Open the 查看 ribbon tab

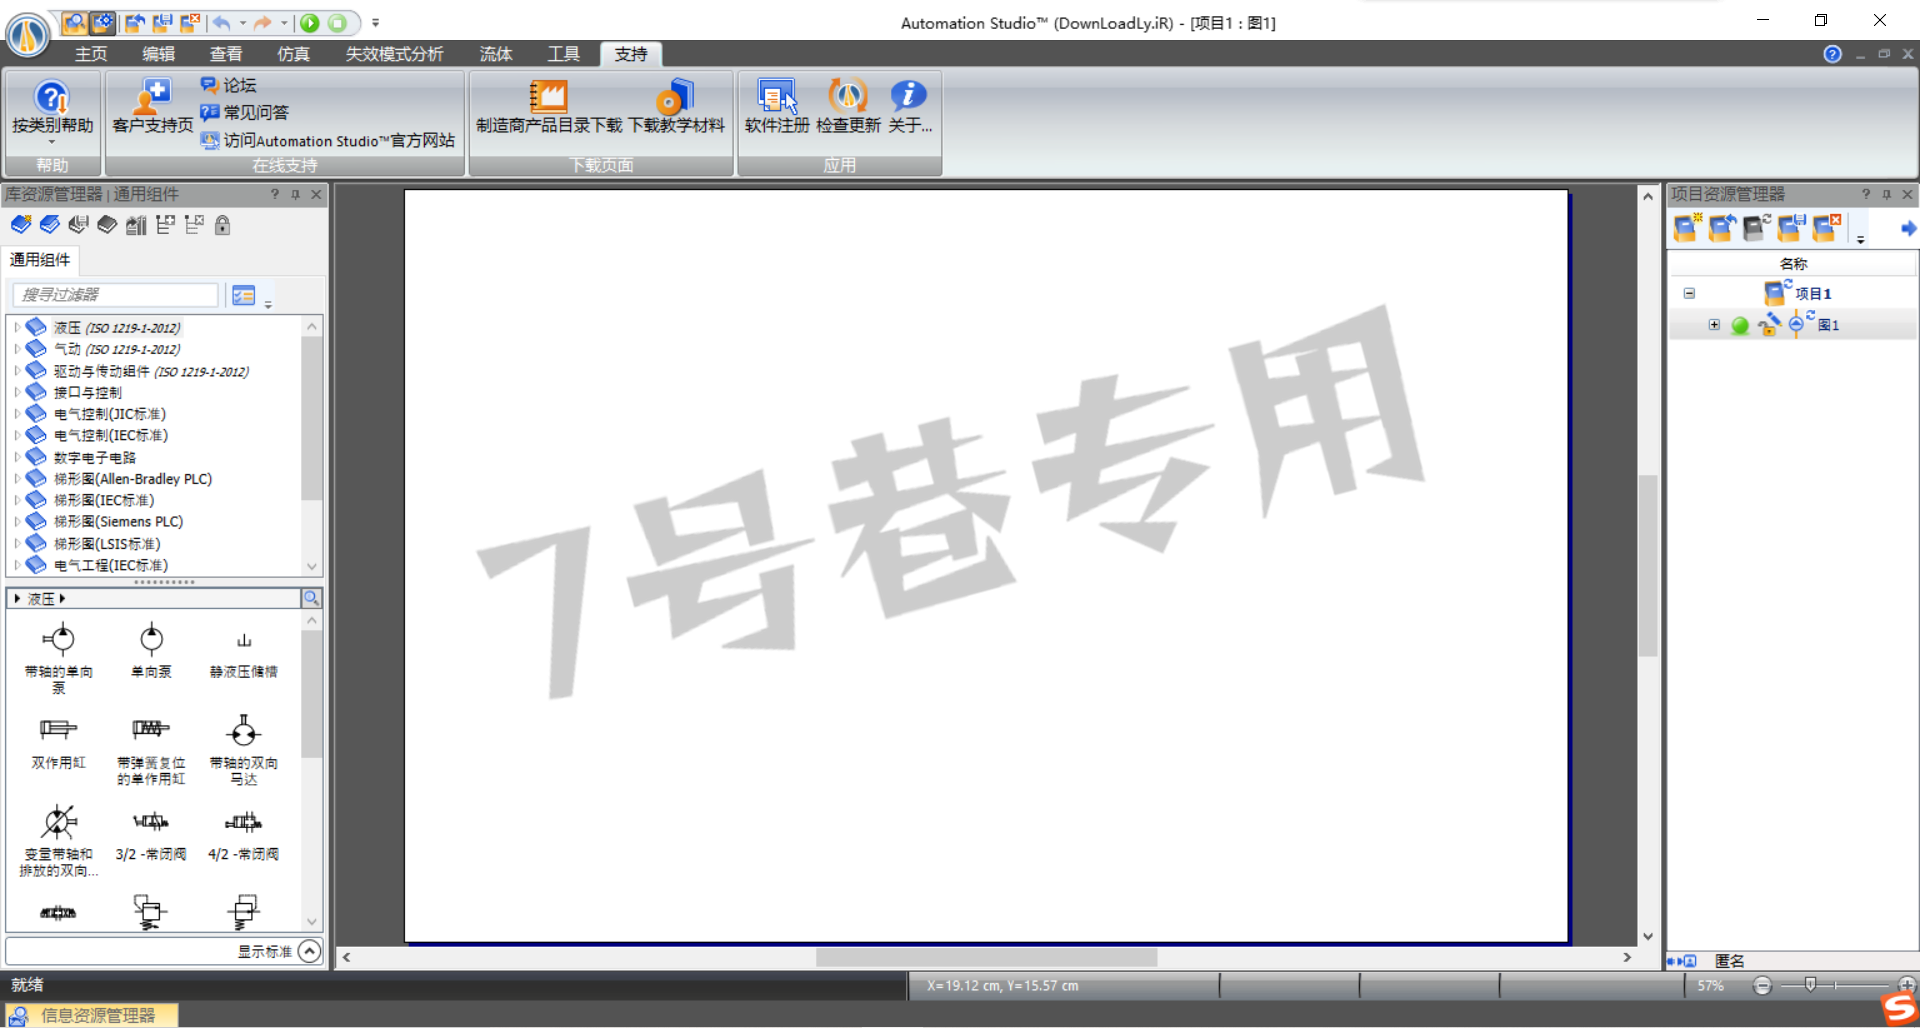point(225,54)
